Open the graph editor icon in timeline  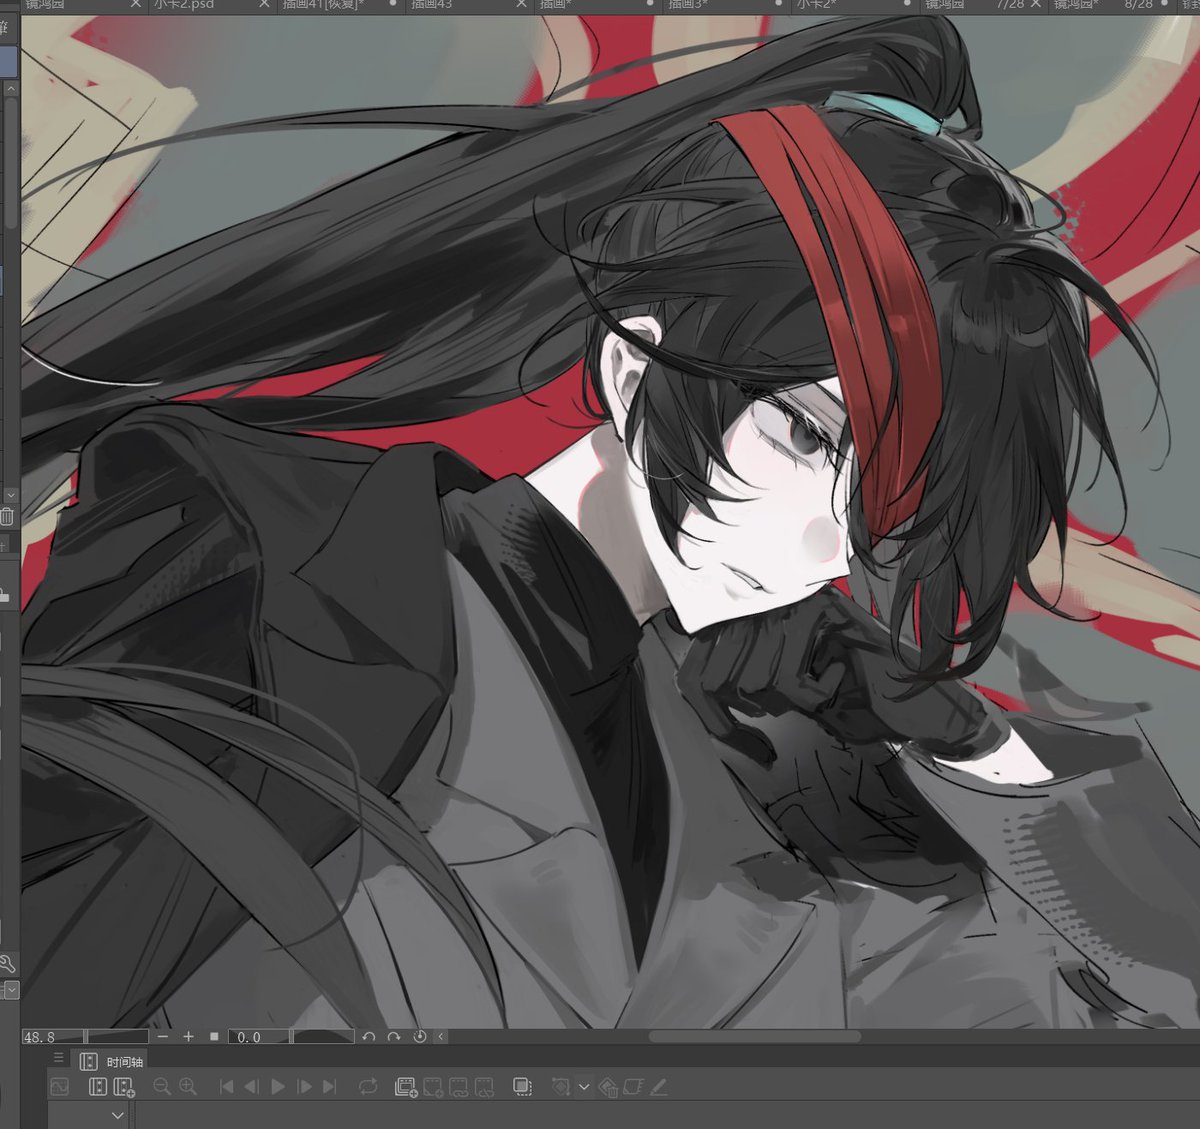point(60,1086)
